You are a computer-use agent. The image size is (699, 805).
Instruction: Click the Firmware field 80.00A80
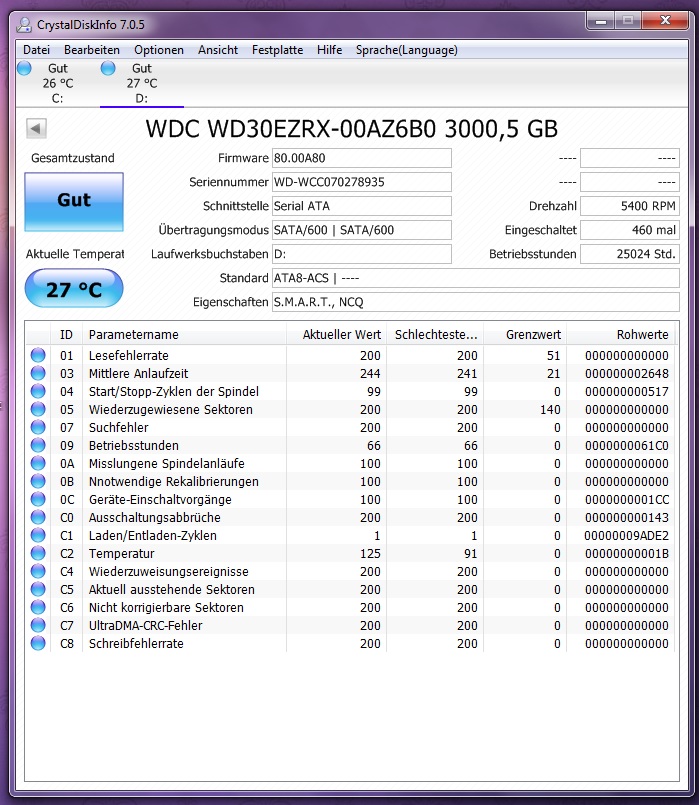click(362, 158)
